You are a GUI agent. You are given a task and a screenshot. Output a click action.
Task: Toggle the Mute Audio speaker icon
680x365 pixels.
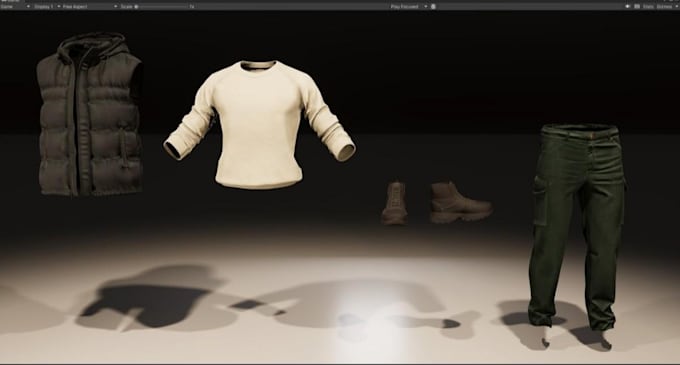[x=628, y=7]
